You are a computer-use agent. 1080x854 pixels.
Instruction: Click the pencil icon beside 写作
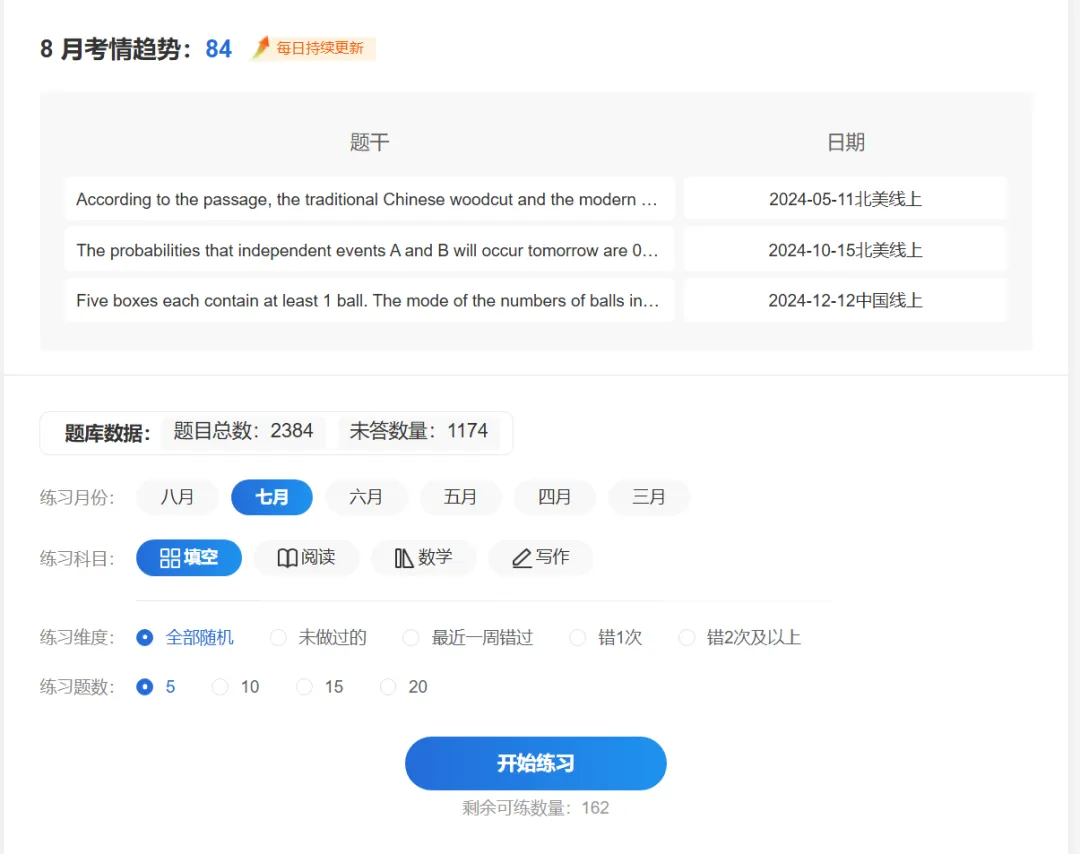pyautogui.click(x=520, y=558)
